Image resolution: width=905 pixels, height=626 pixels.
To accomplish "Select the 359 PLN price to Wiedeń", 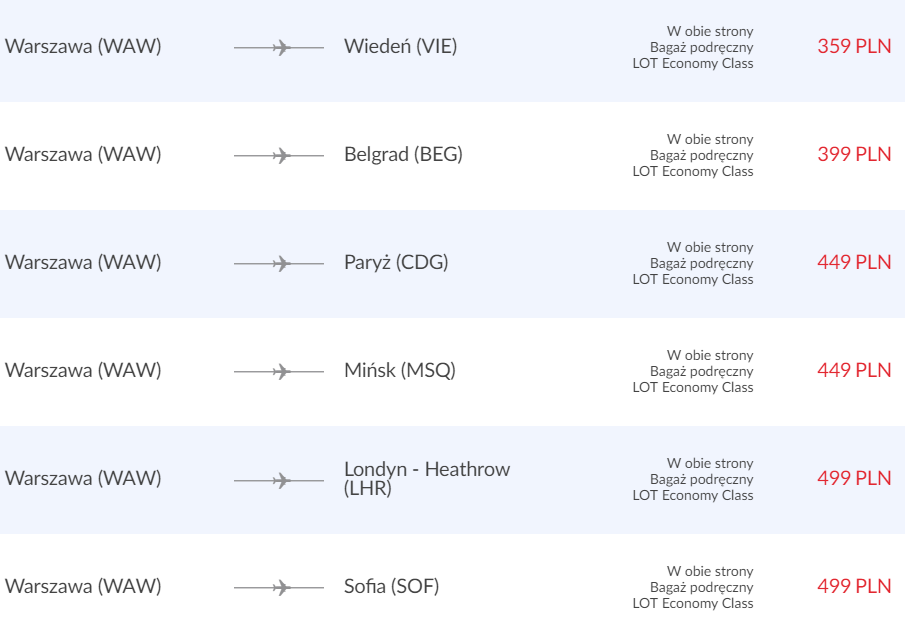I will click(854, 46).
